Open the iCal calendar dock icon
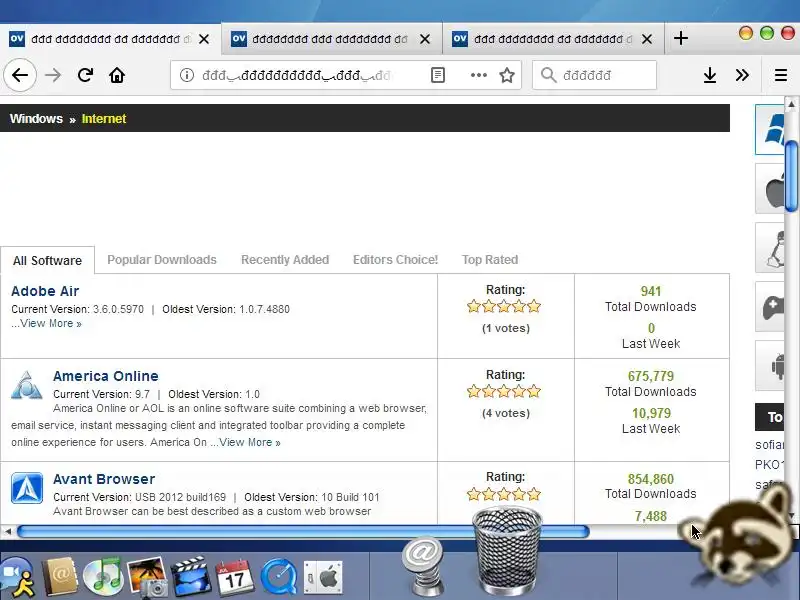Viewport: 800px width, 600px height. pyautogui.click(x=234, y=578)
